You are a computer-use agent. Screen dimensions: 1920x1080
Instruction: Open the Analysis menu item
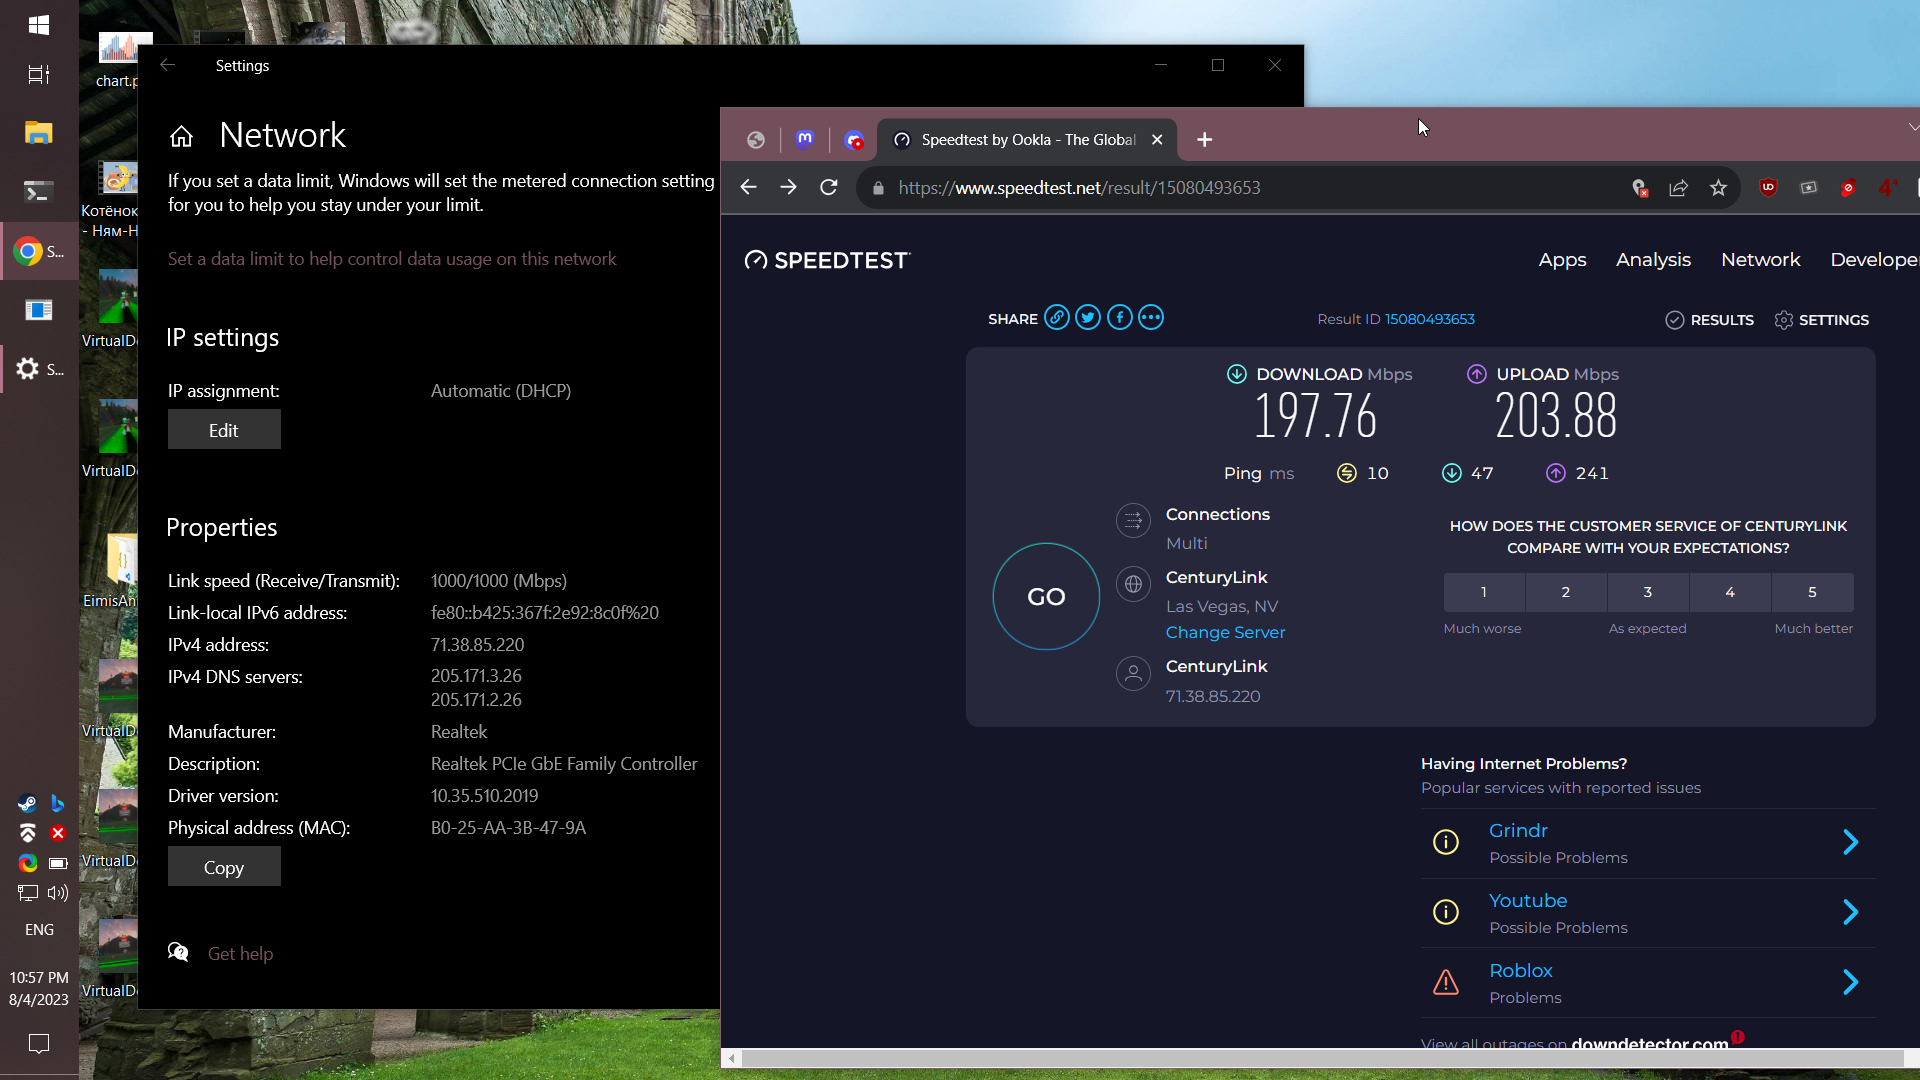[1653, 260]
